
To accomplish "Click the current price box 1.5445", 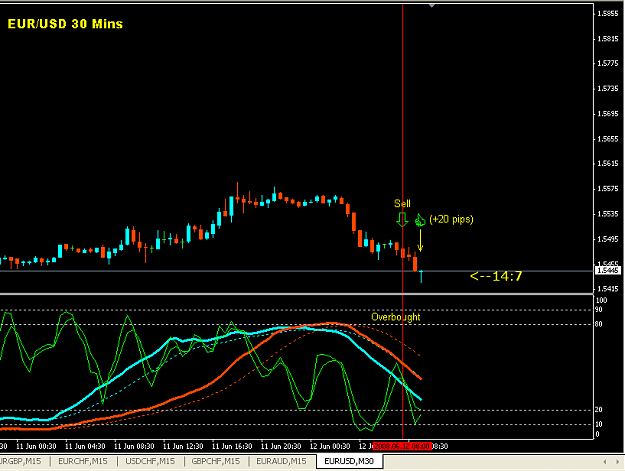I will pyautogui.click(x=608, y=271).
